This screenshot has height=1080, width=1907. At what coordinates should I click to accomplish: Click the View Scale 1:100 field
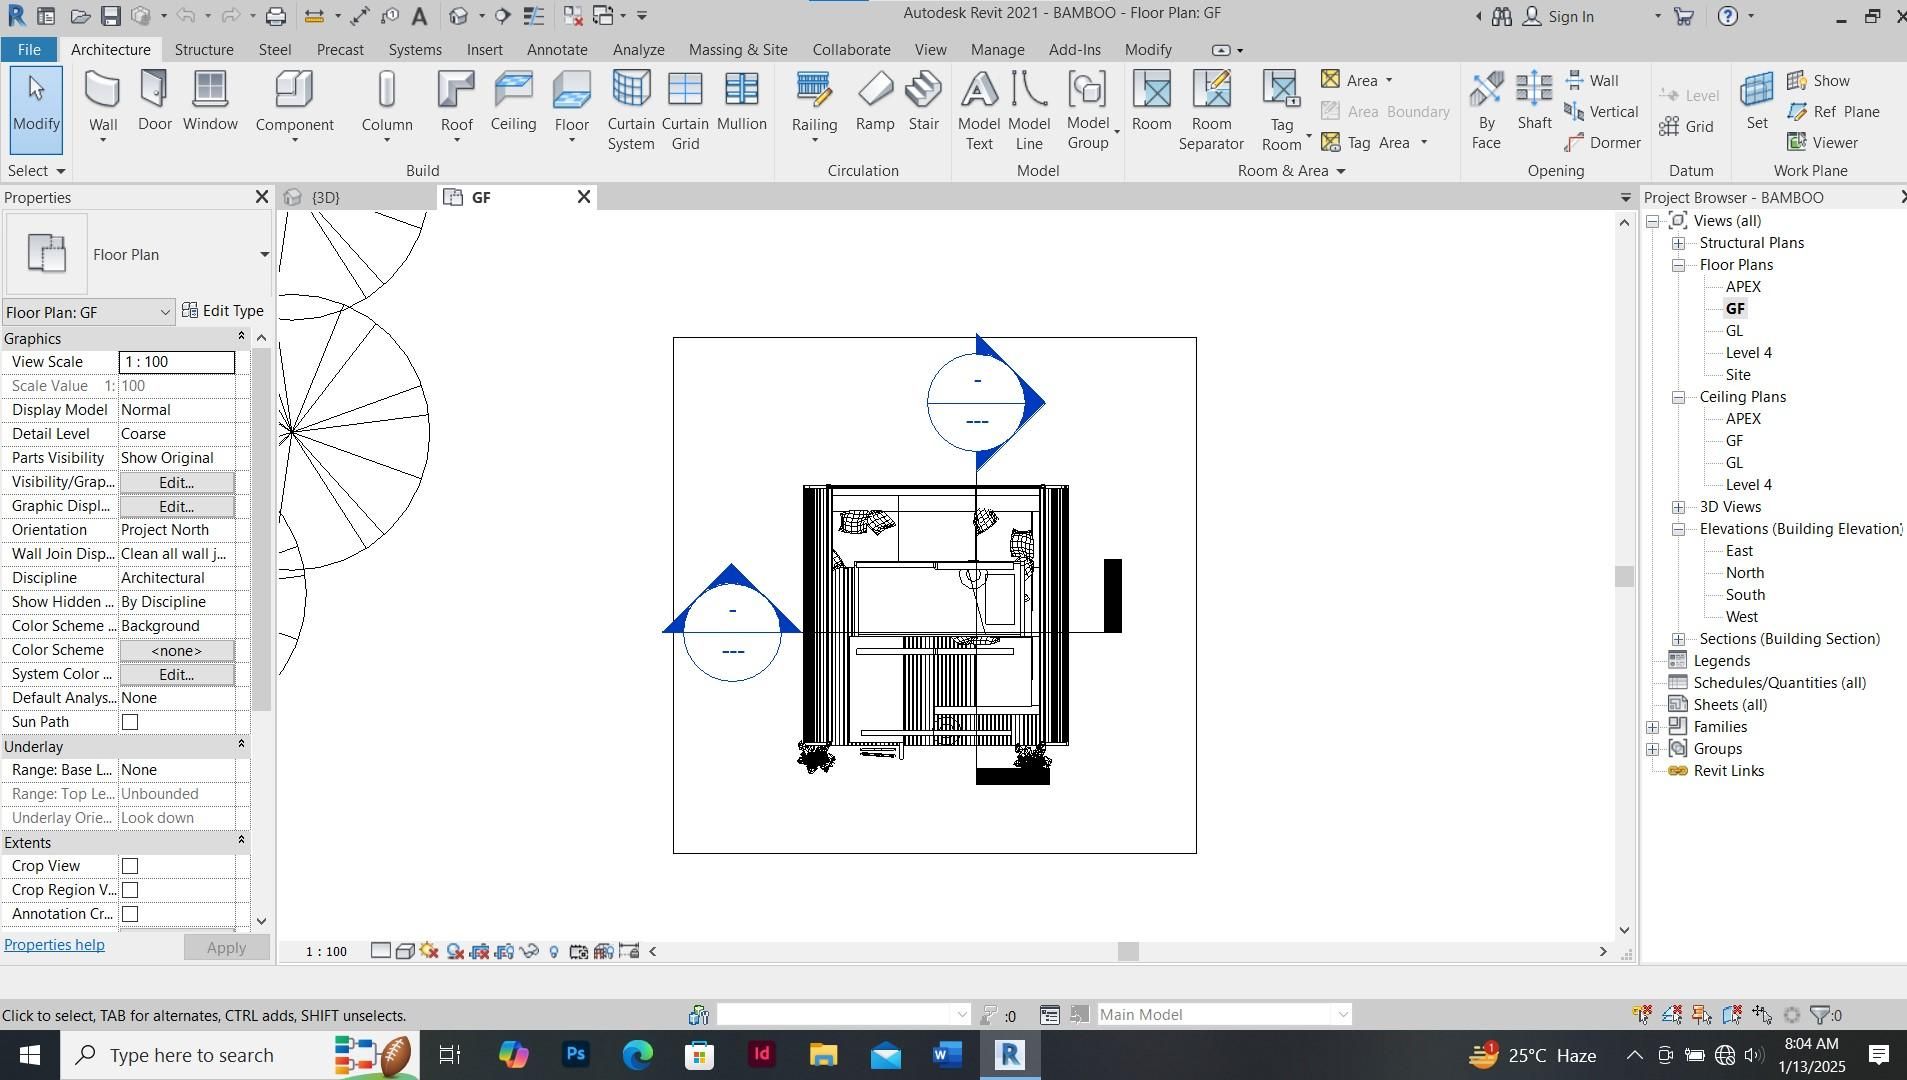[177, 362]
